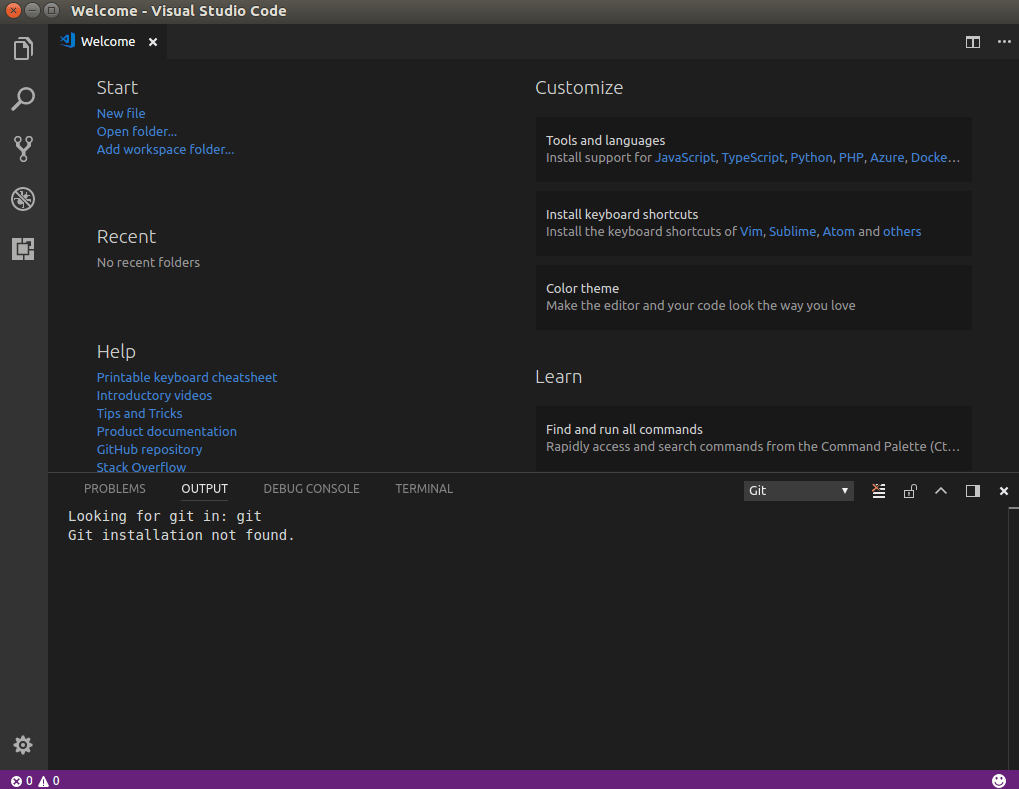Open the Manage gear menu
This screenshot has width=1019, height=789.
tap(23, 745)
